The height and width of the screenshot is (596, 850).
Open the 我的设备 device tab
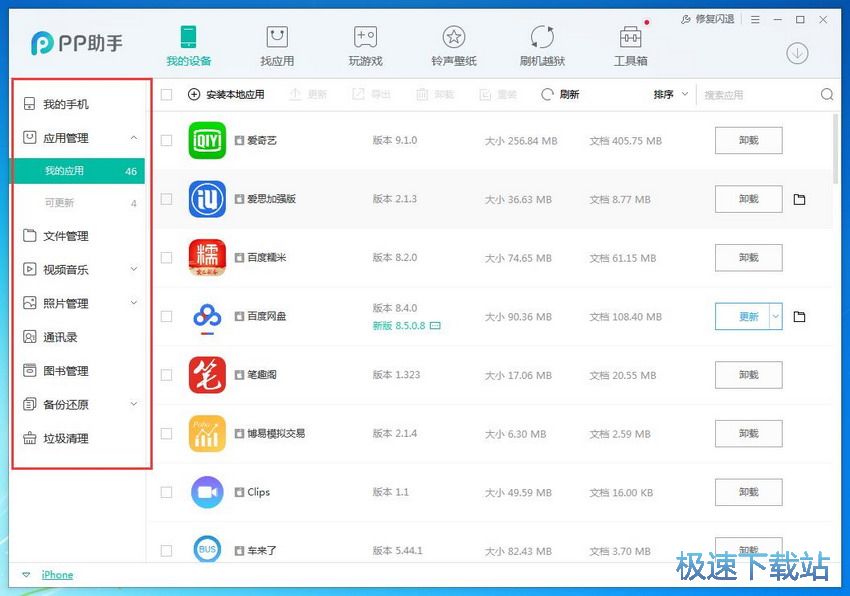tap(189, 47)
